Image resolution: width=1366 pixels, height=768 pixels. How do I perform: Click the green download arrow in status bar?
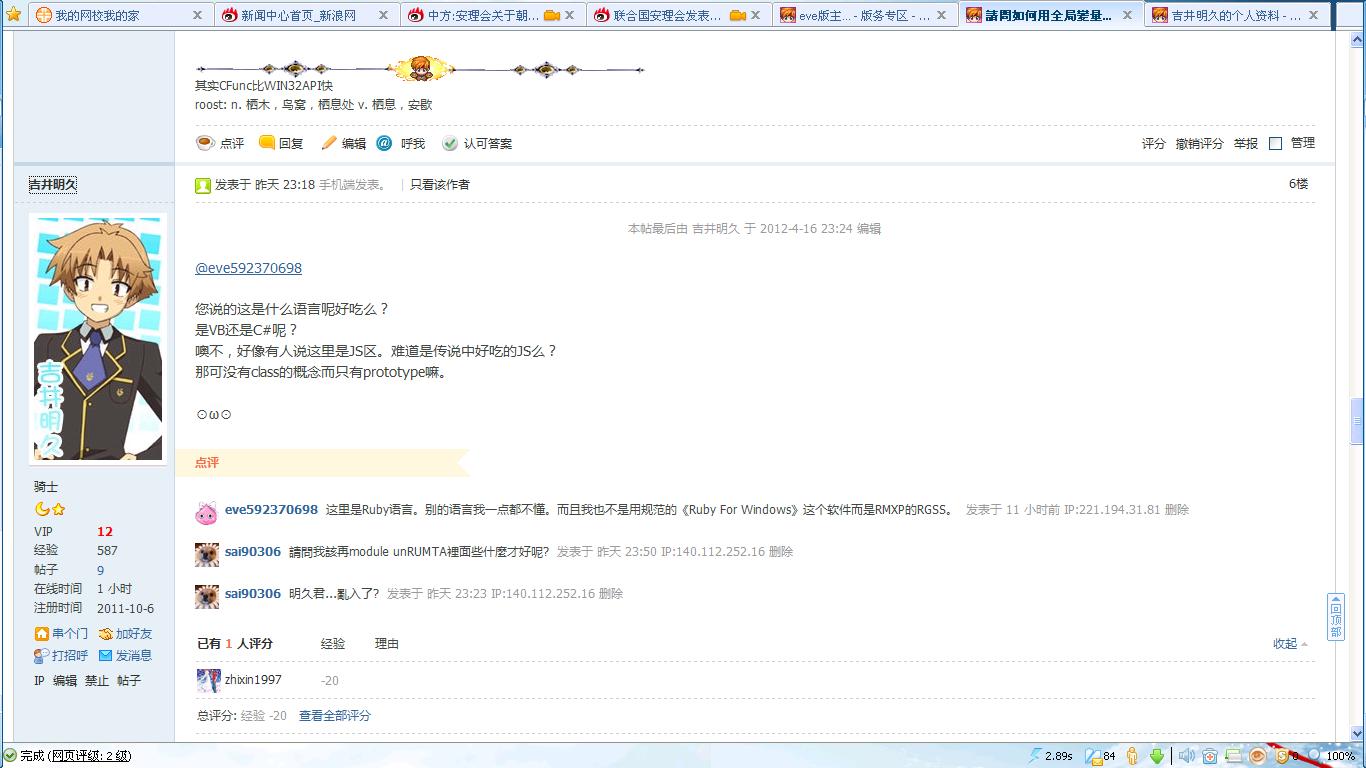pos(1157,756)
